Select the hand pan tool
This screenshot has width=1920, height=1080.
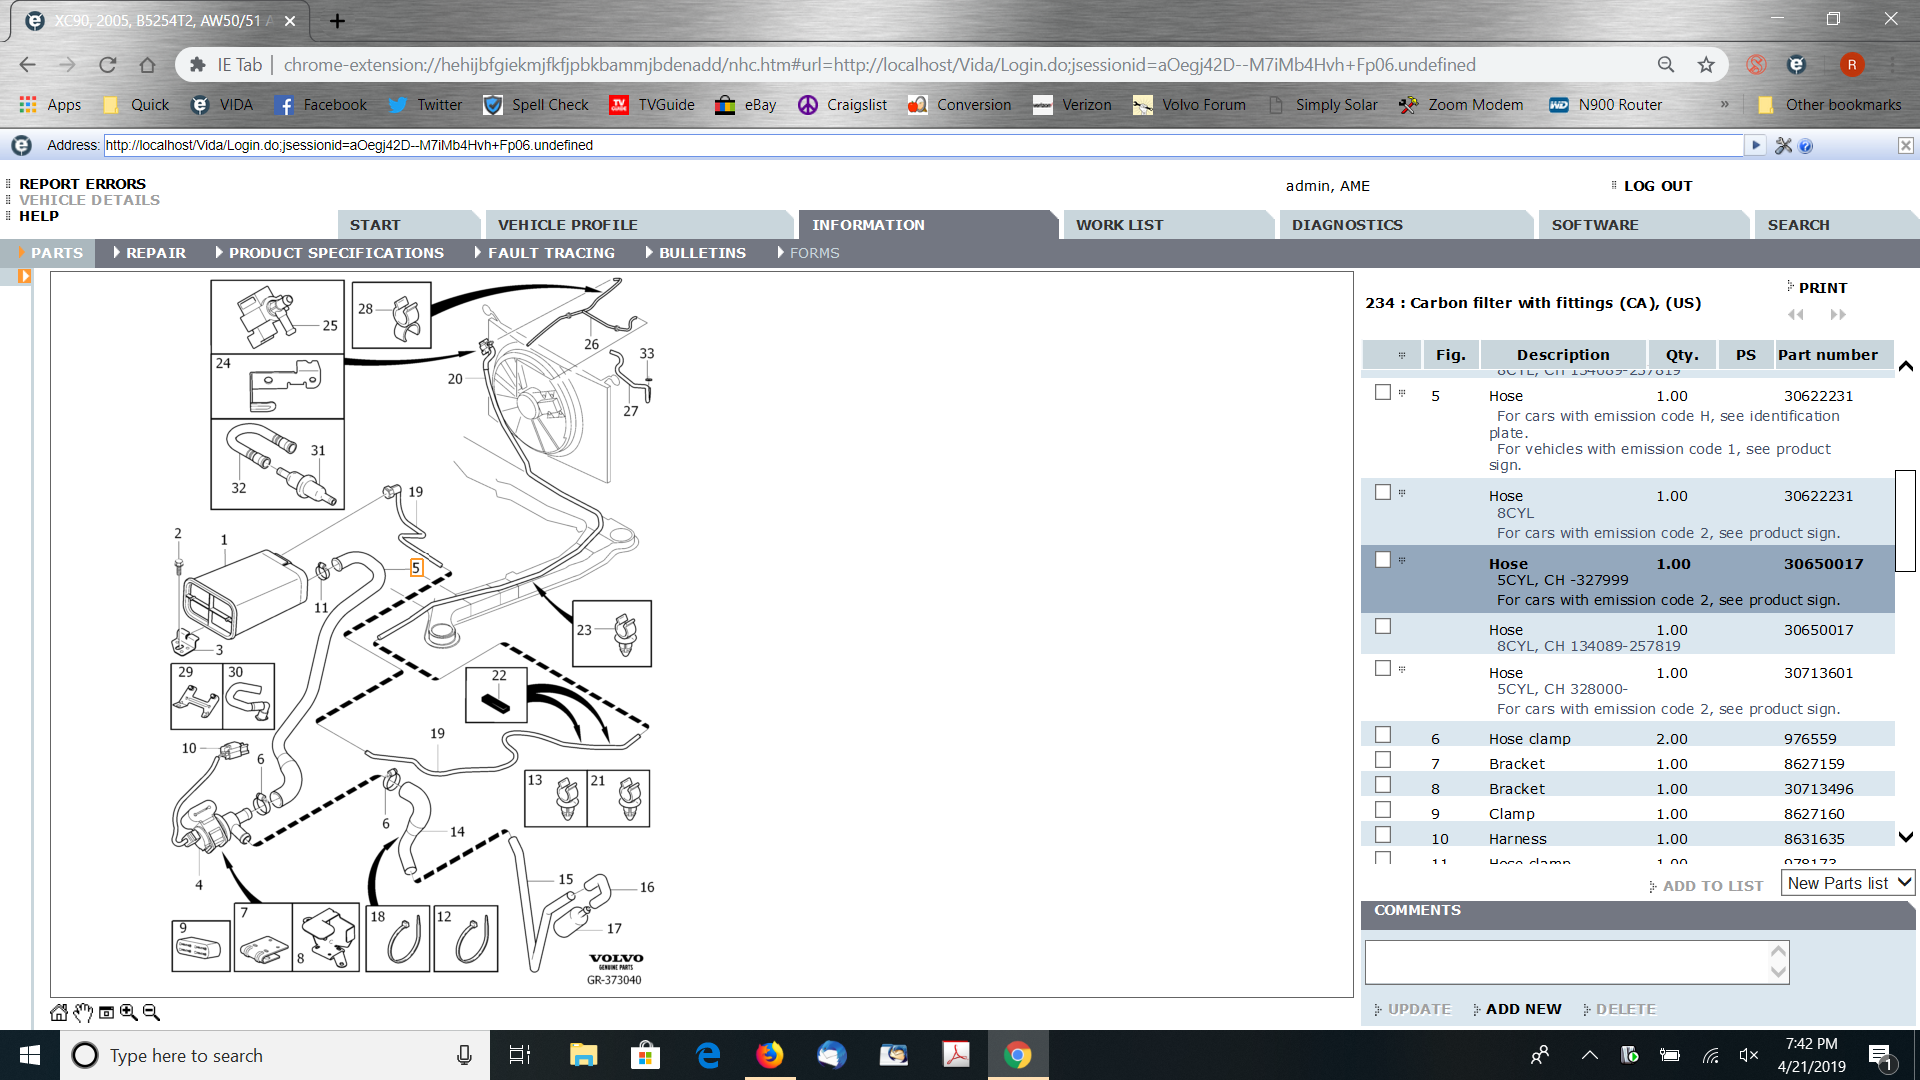coord(83,1012)
